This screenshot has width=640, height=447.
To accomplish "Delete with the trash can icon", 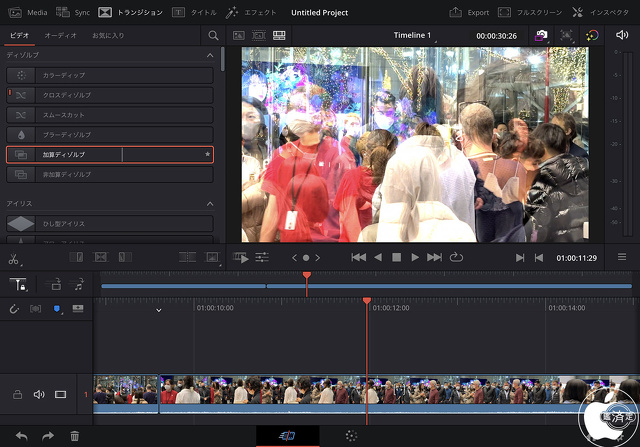I will point(74,436).
